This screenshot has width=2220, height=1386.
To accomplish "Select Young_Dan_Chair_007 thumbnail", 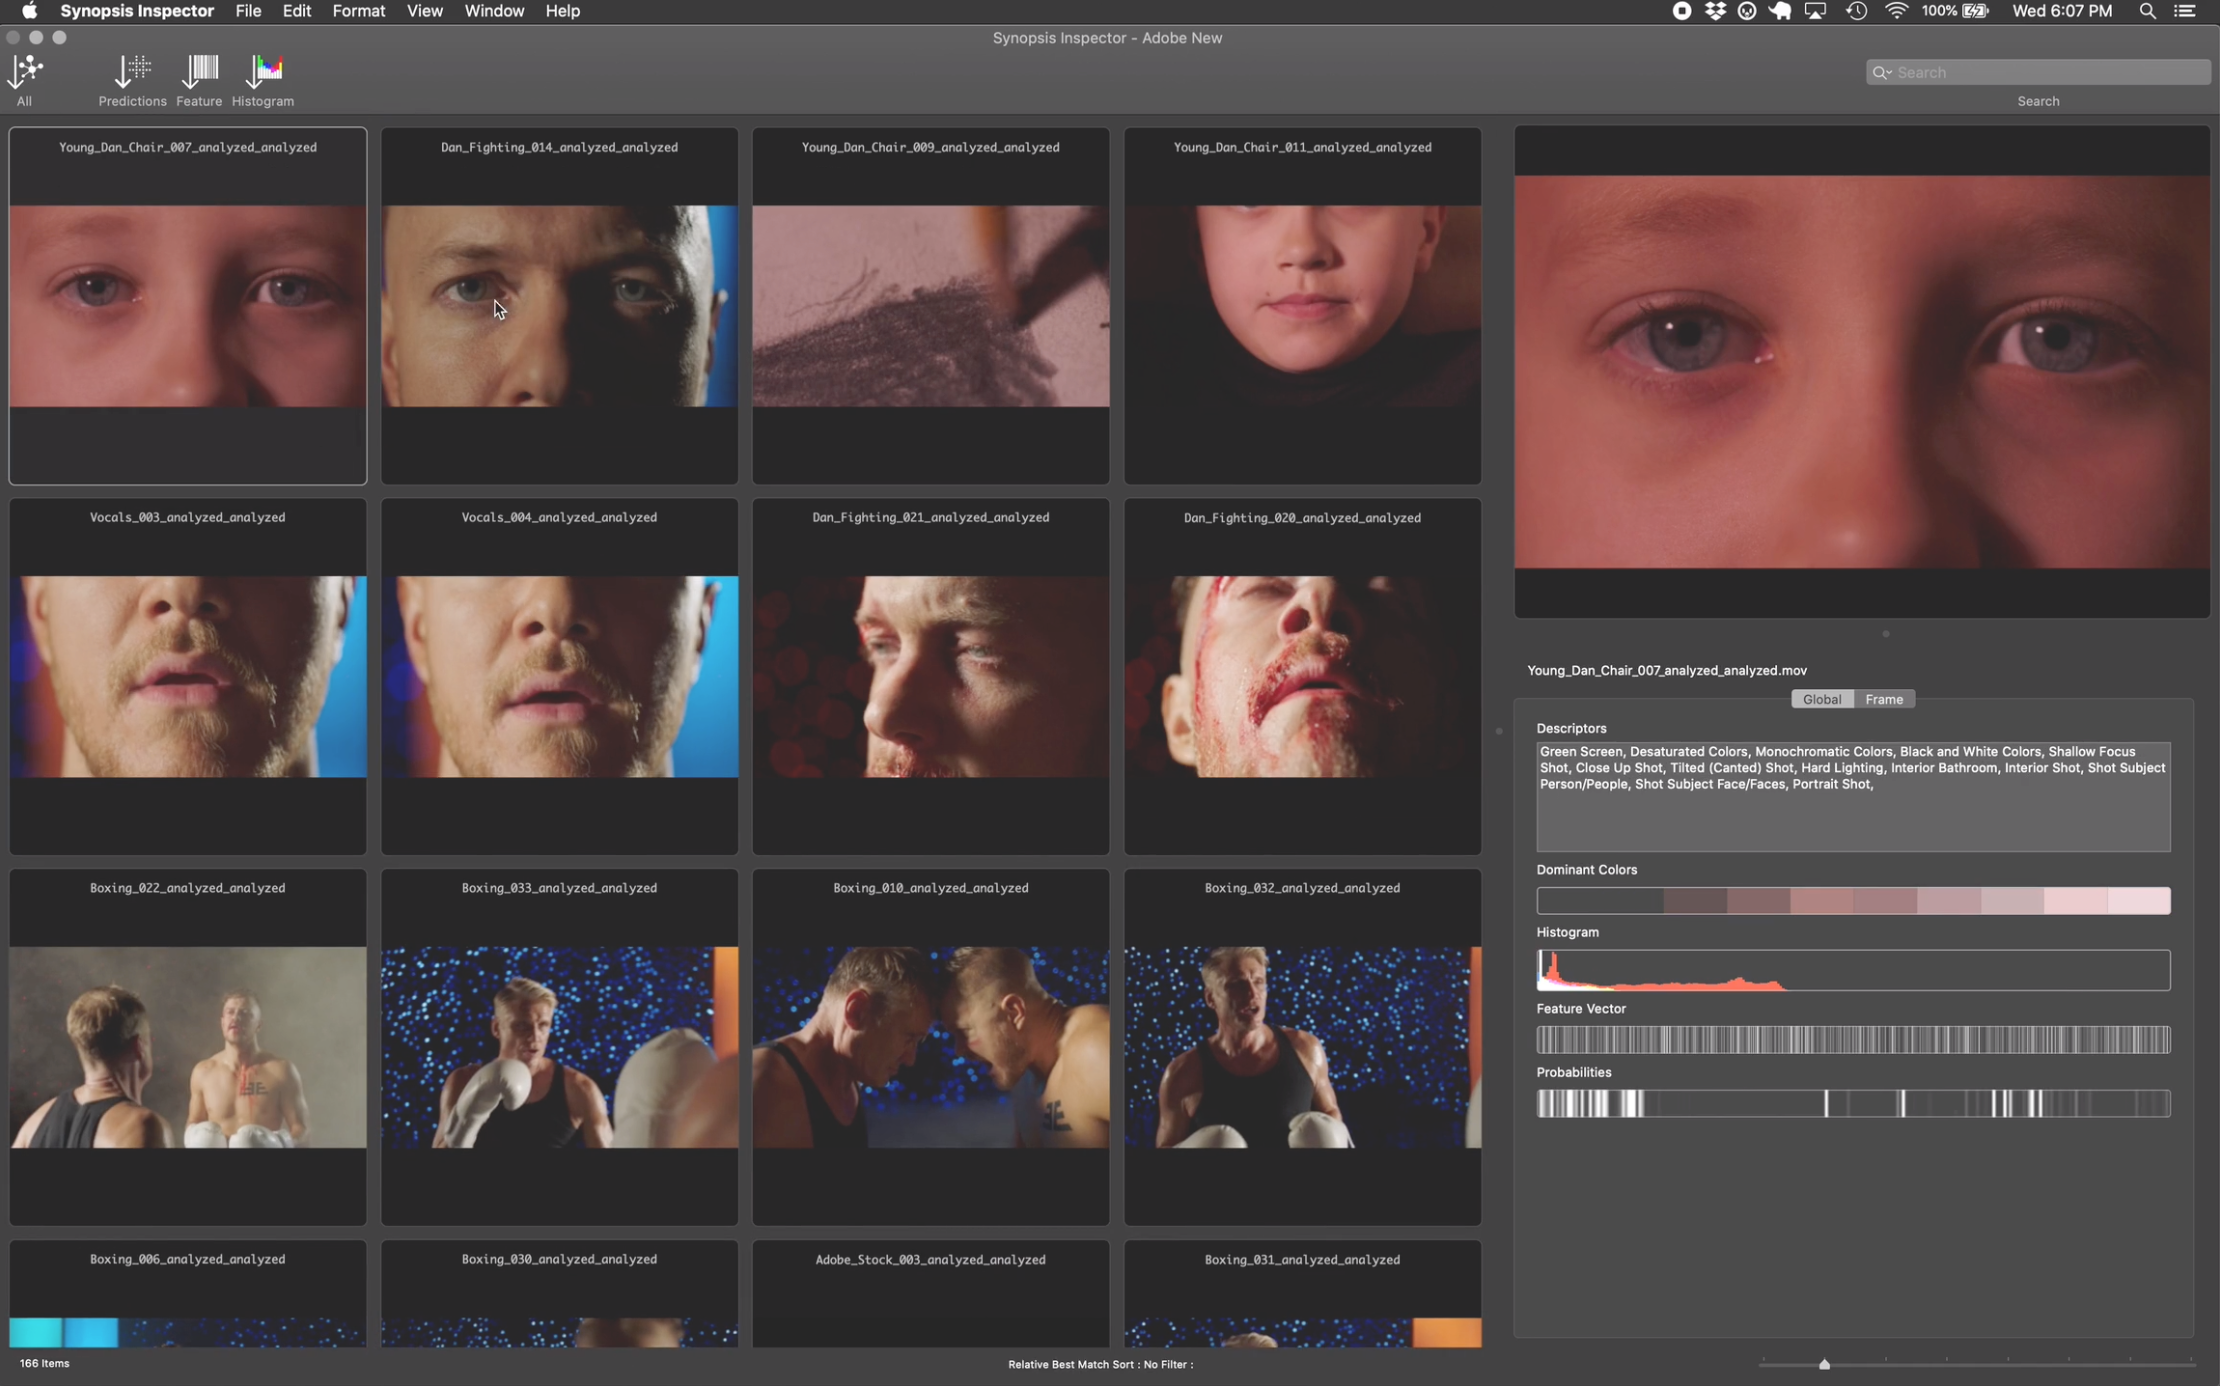I will point(188,306).
